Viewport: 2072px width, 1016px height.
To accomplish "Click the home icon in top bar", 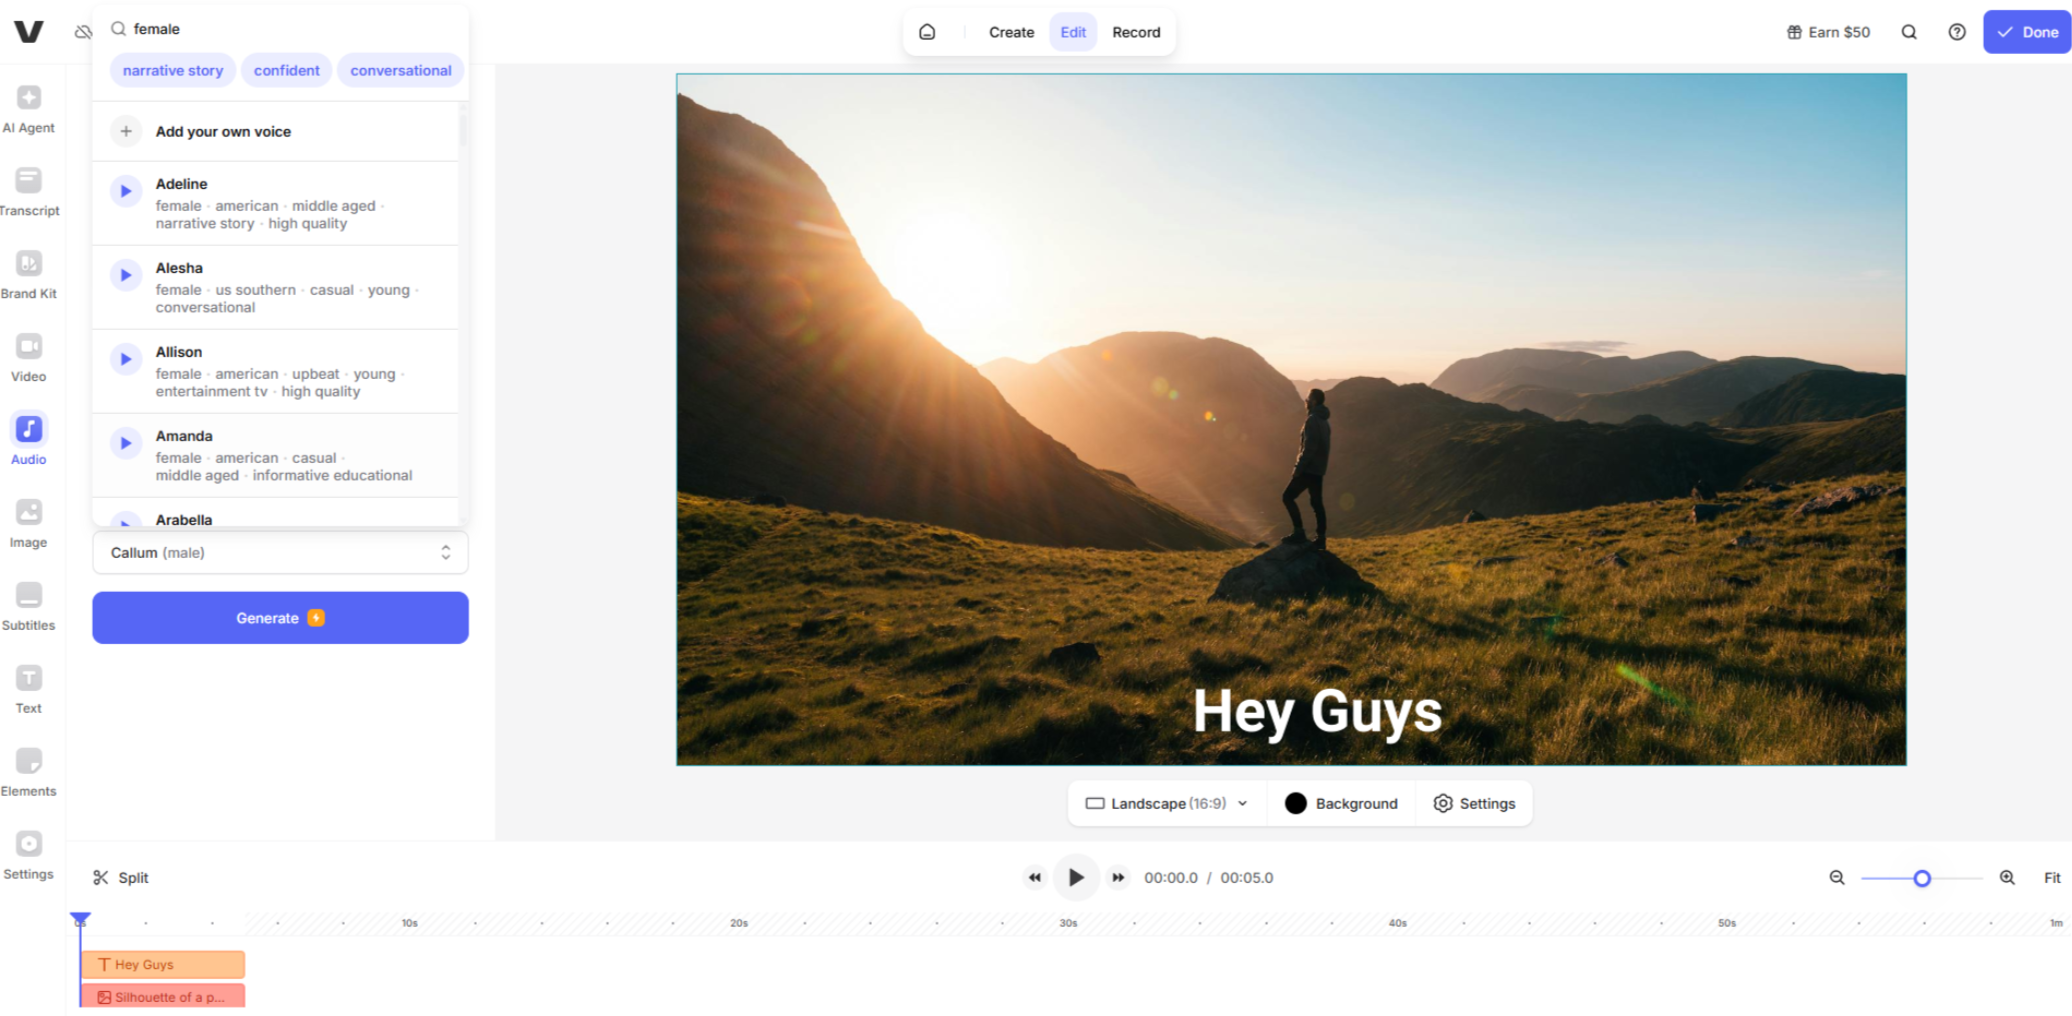I will (x=927, y=32).
